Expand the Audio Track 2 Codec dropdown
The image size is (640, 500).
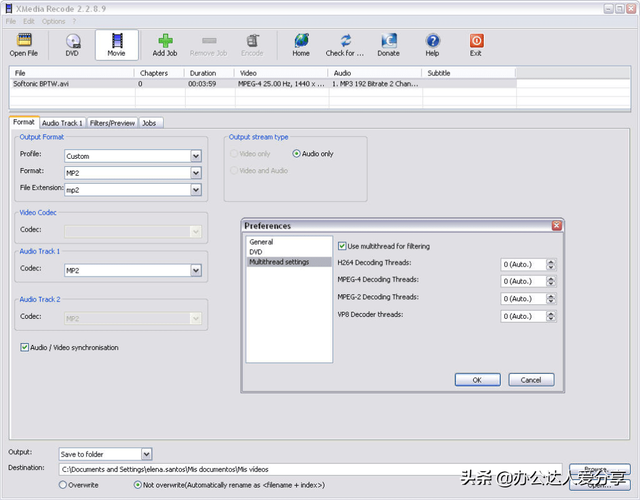point(196,318)
